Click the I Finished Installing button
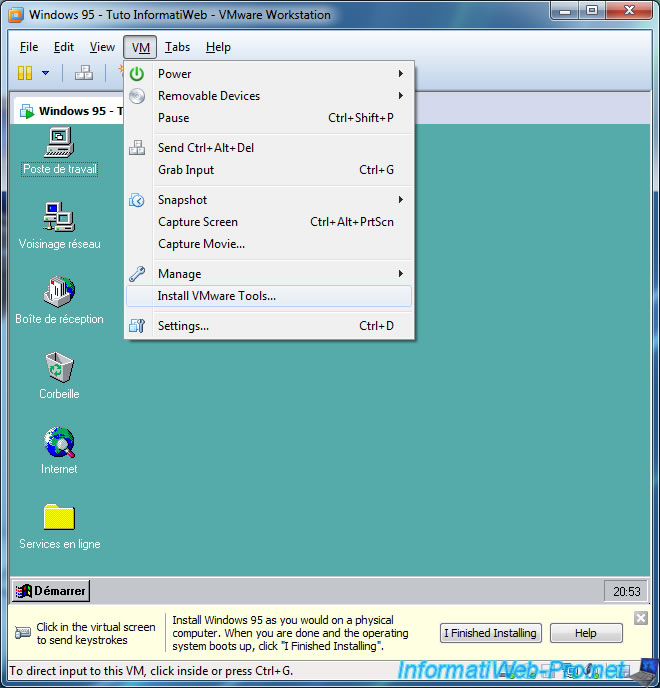This screenshot has width=660, height=688. click(491, 633)
